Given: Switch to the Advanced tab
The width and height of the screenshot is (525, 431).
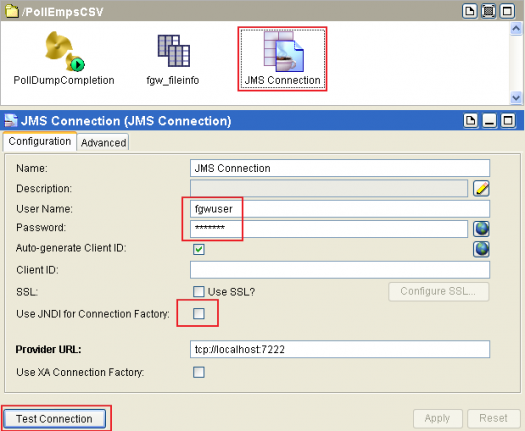Looking at the screenshot, I should (x=103, y=143).
